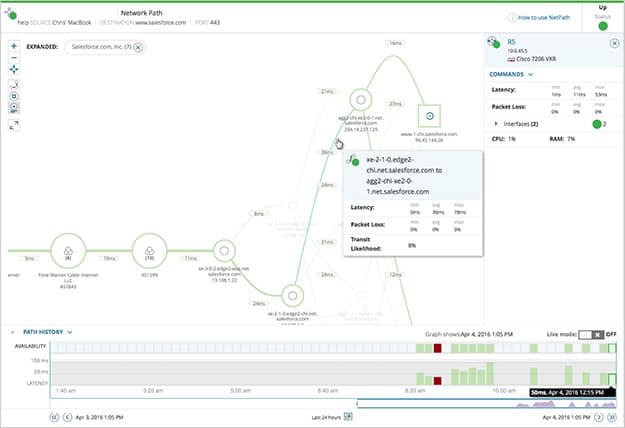Click the green Interfaces status dot
Screen dimensions: 625x428
tap(597, 124)
